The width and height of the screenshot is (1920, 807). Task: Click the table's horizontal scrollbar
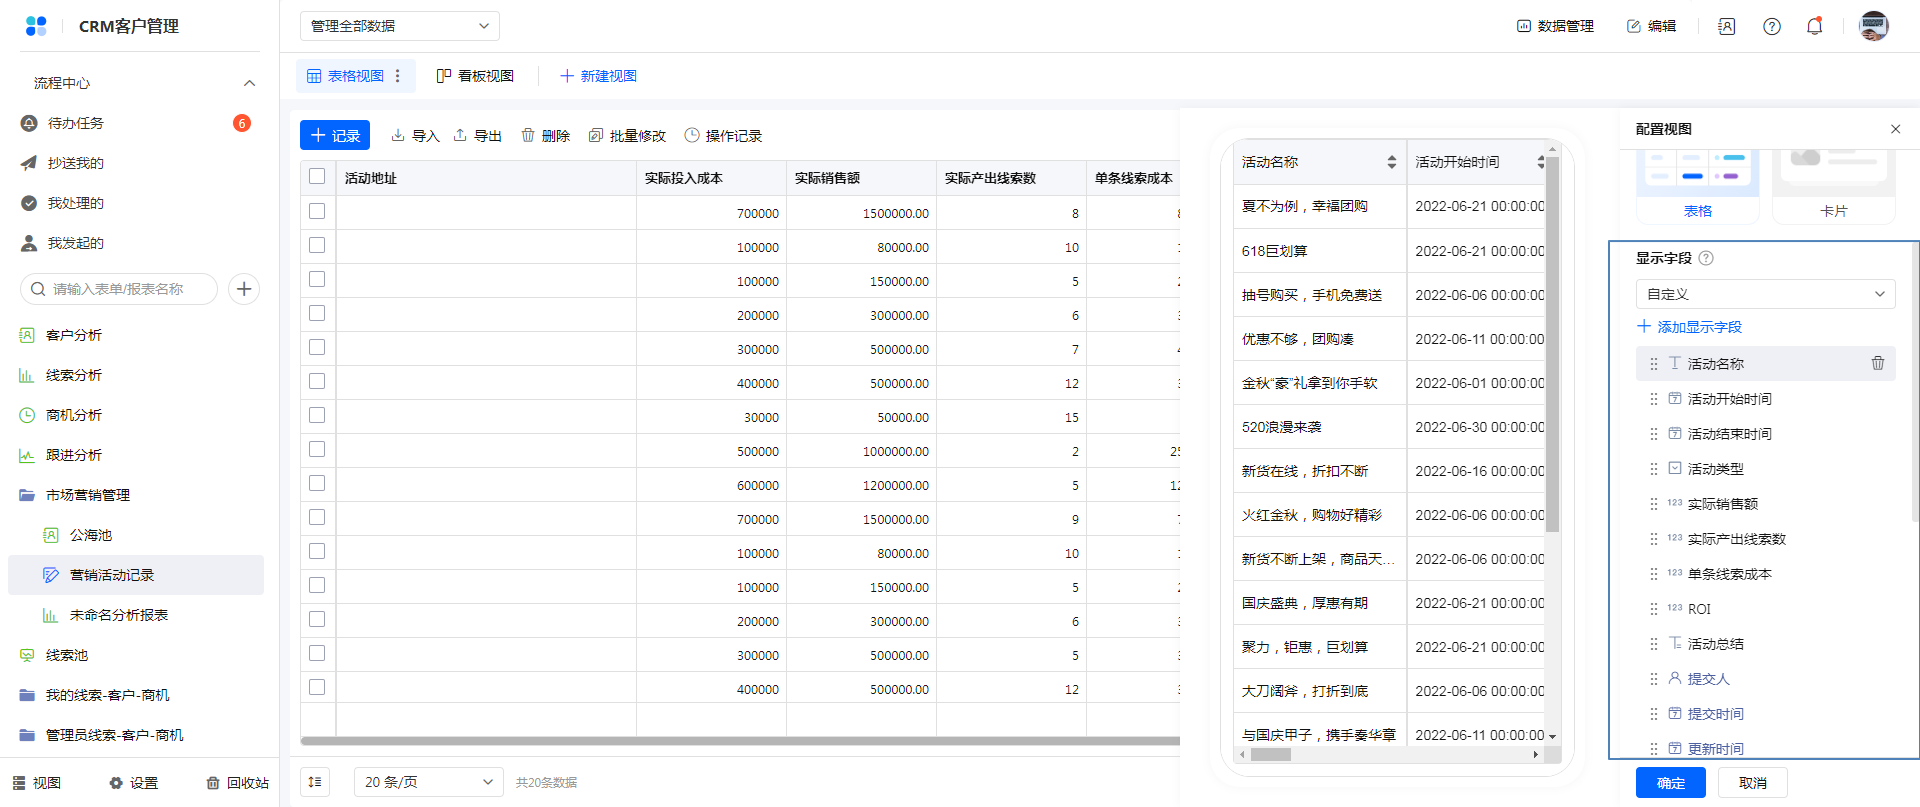740,741
